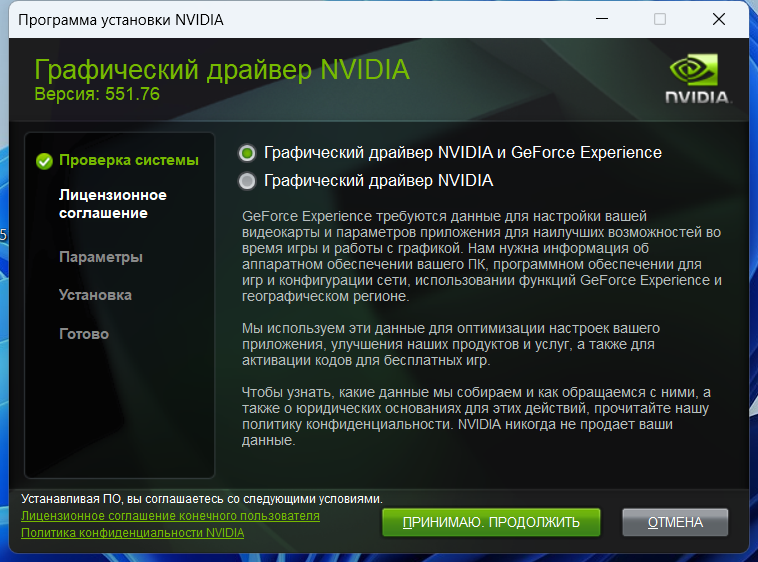Click the paragraph starting GeForce Experience требуются
The height and width of the screenshot is (562, 758).
click(x=481, y=256)
